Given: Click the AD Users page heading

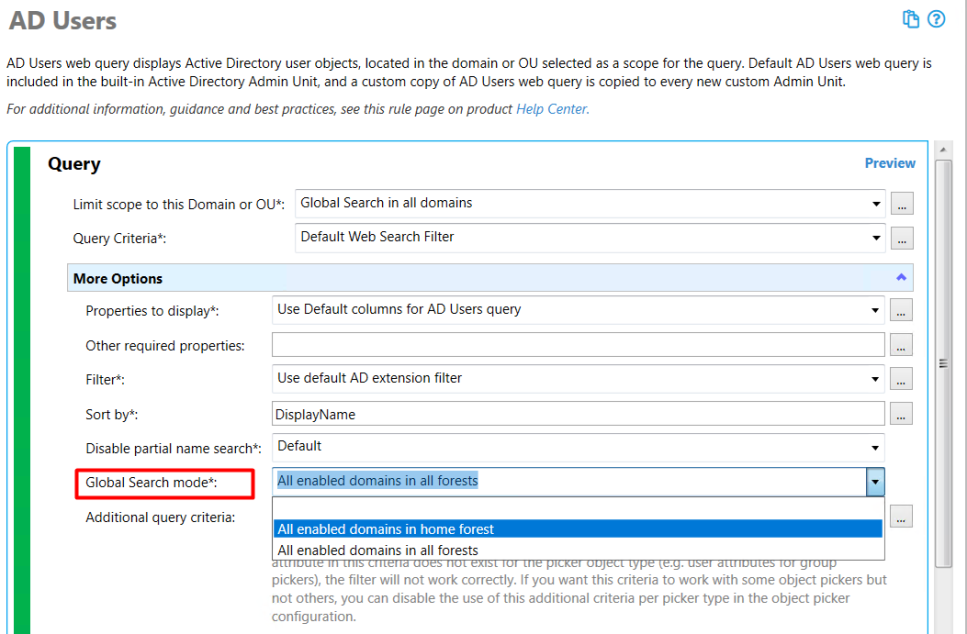Looking at the screenshot, I should pyautogui.click(x=62, y=21).
